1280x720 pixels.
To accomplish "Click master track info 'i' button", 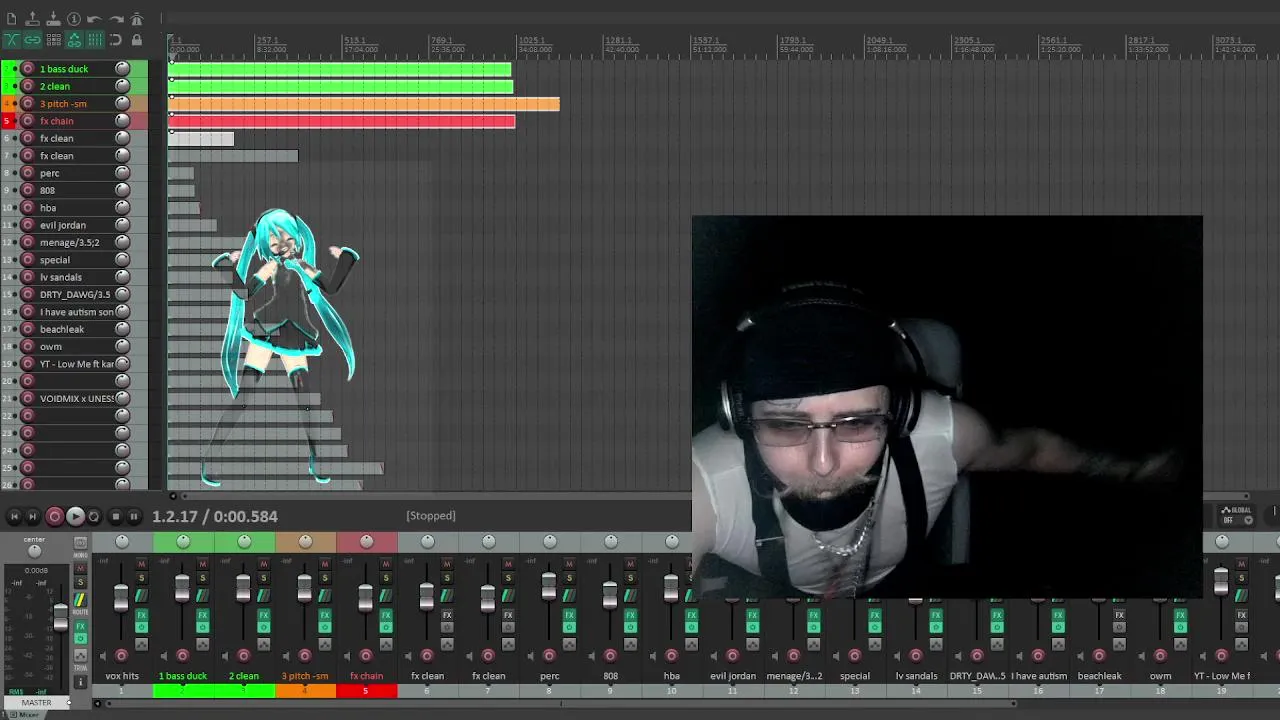I will (x=80, y=681).
